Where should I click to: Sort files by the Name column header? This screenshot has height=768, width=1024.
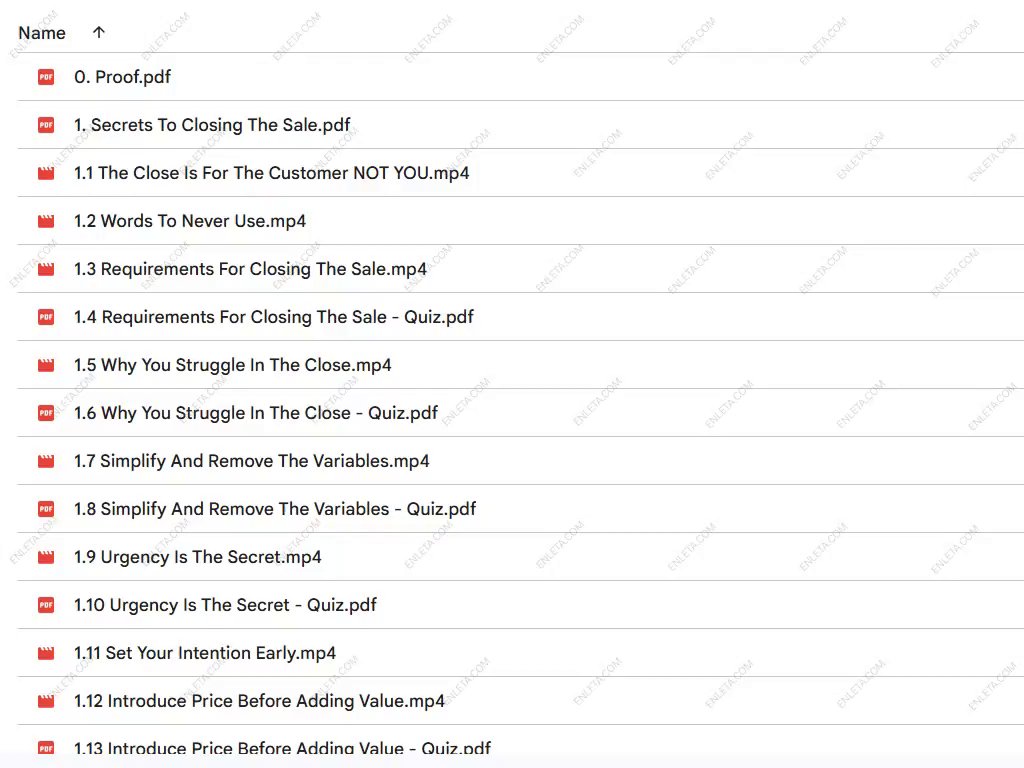click(x=42, y=33)
